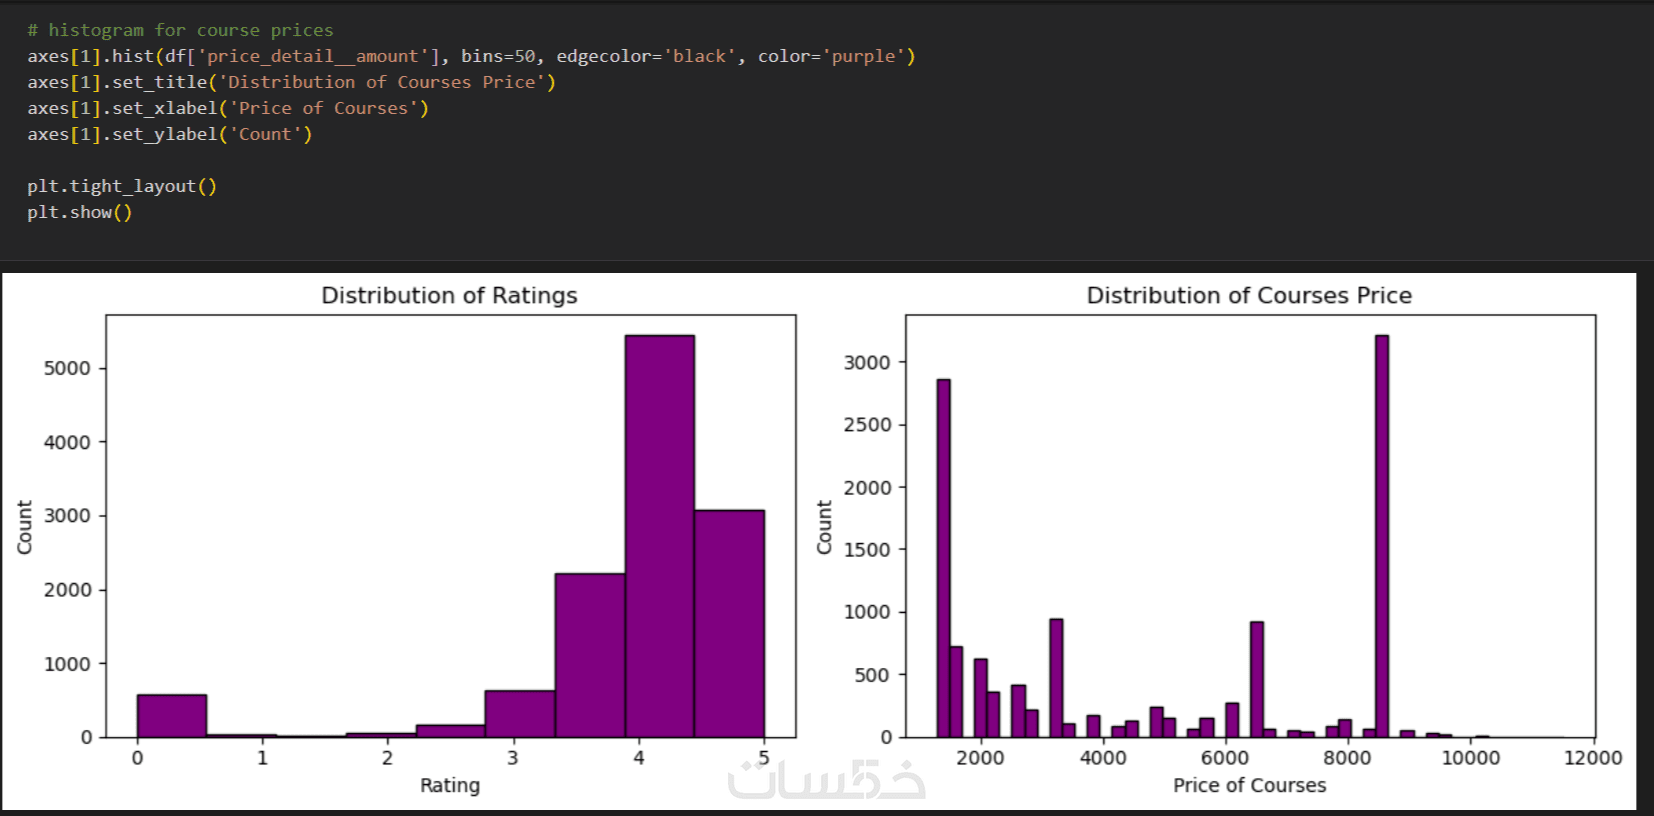The width and height of the screenshot is (1654, 816).
Task: Place cursor on the set_ylabel code line
Action: [x=170, y=134]
